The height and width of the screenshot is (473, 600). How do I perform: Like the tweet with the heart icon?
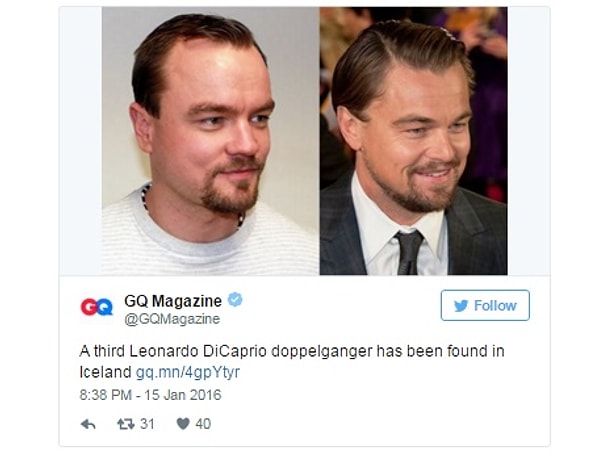183,424
